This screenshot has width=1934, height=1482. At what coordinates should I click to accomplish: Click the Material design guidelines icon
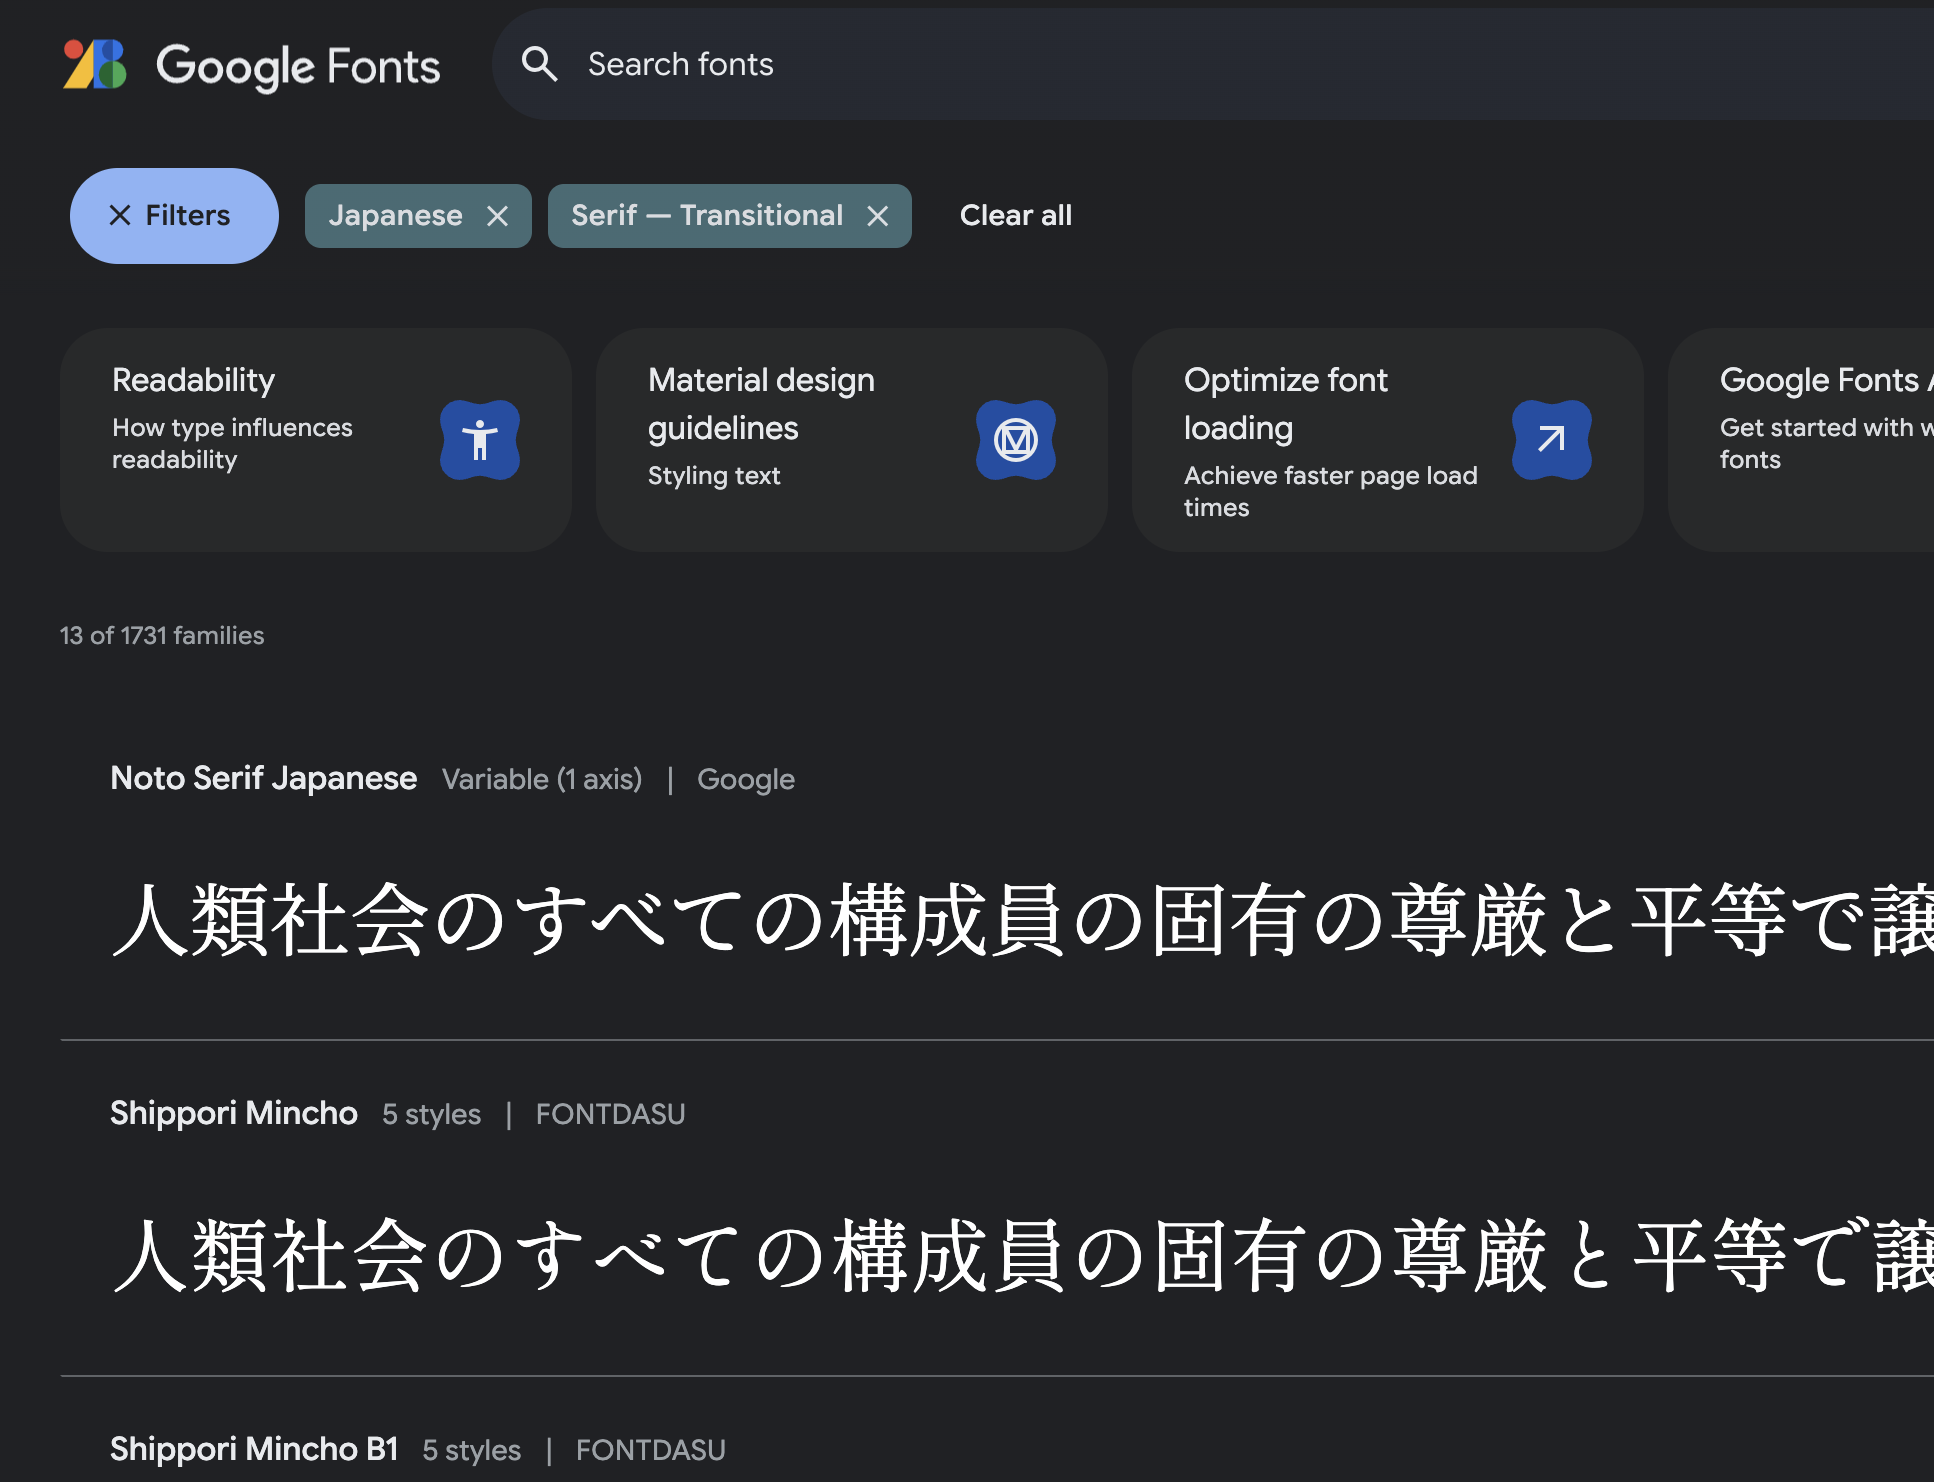[1016, 440]
